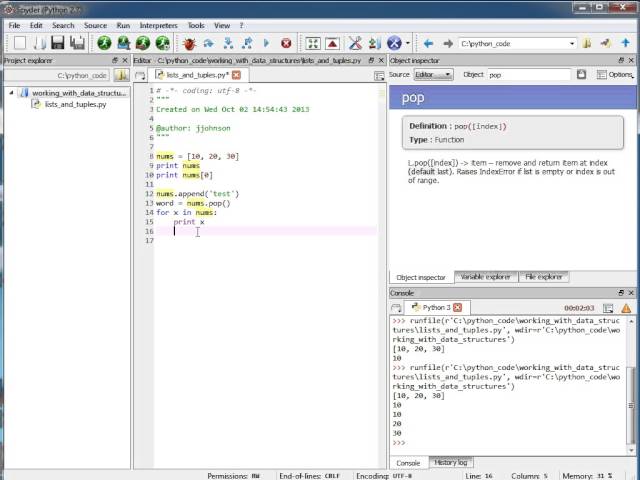Go back with the blue left arrow
This screenshot has width=640, height=480.
428,43
